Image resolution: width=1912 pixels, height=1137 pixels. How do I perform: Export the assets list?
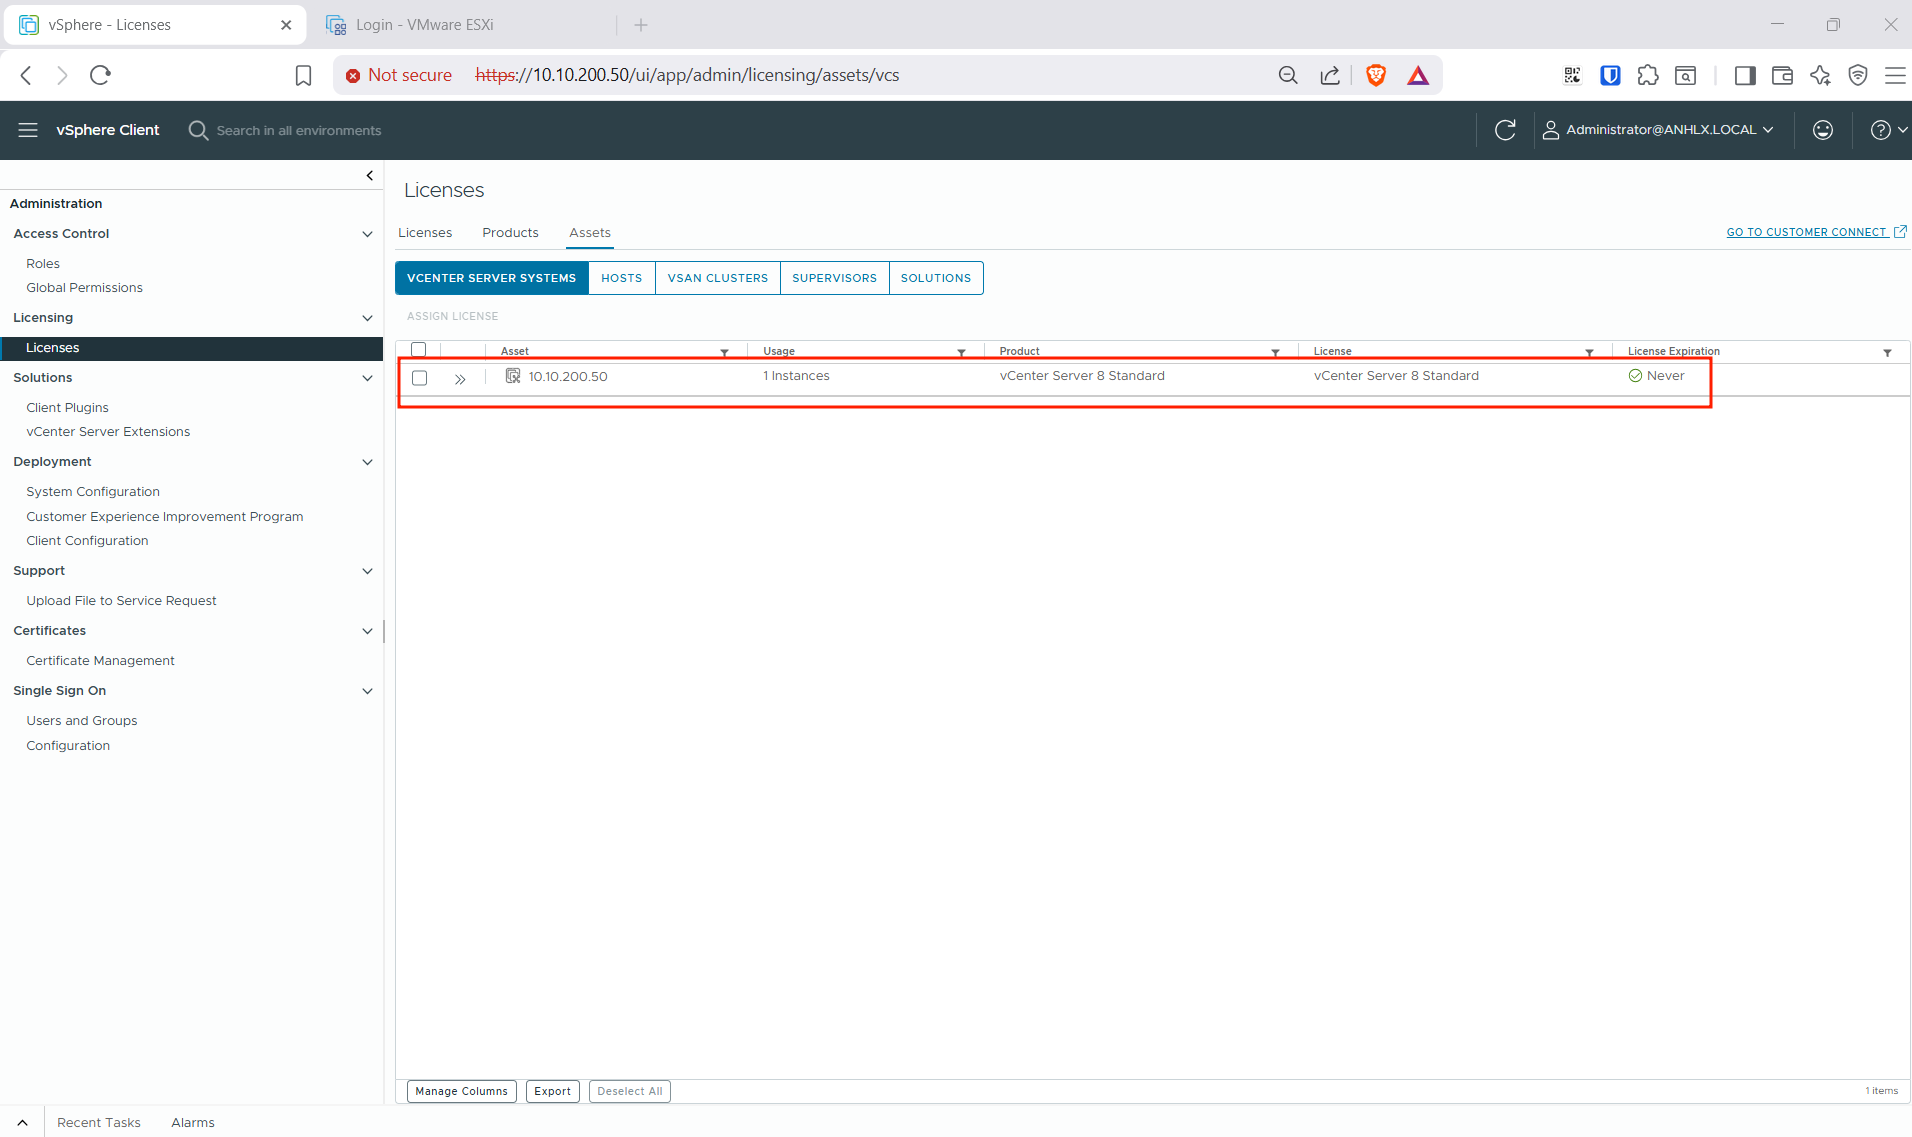(552, 1091)
